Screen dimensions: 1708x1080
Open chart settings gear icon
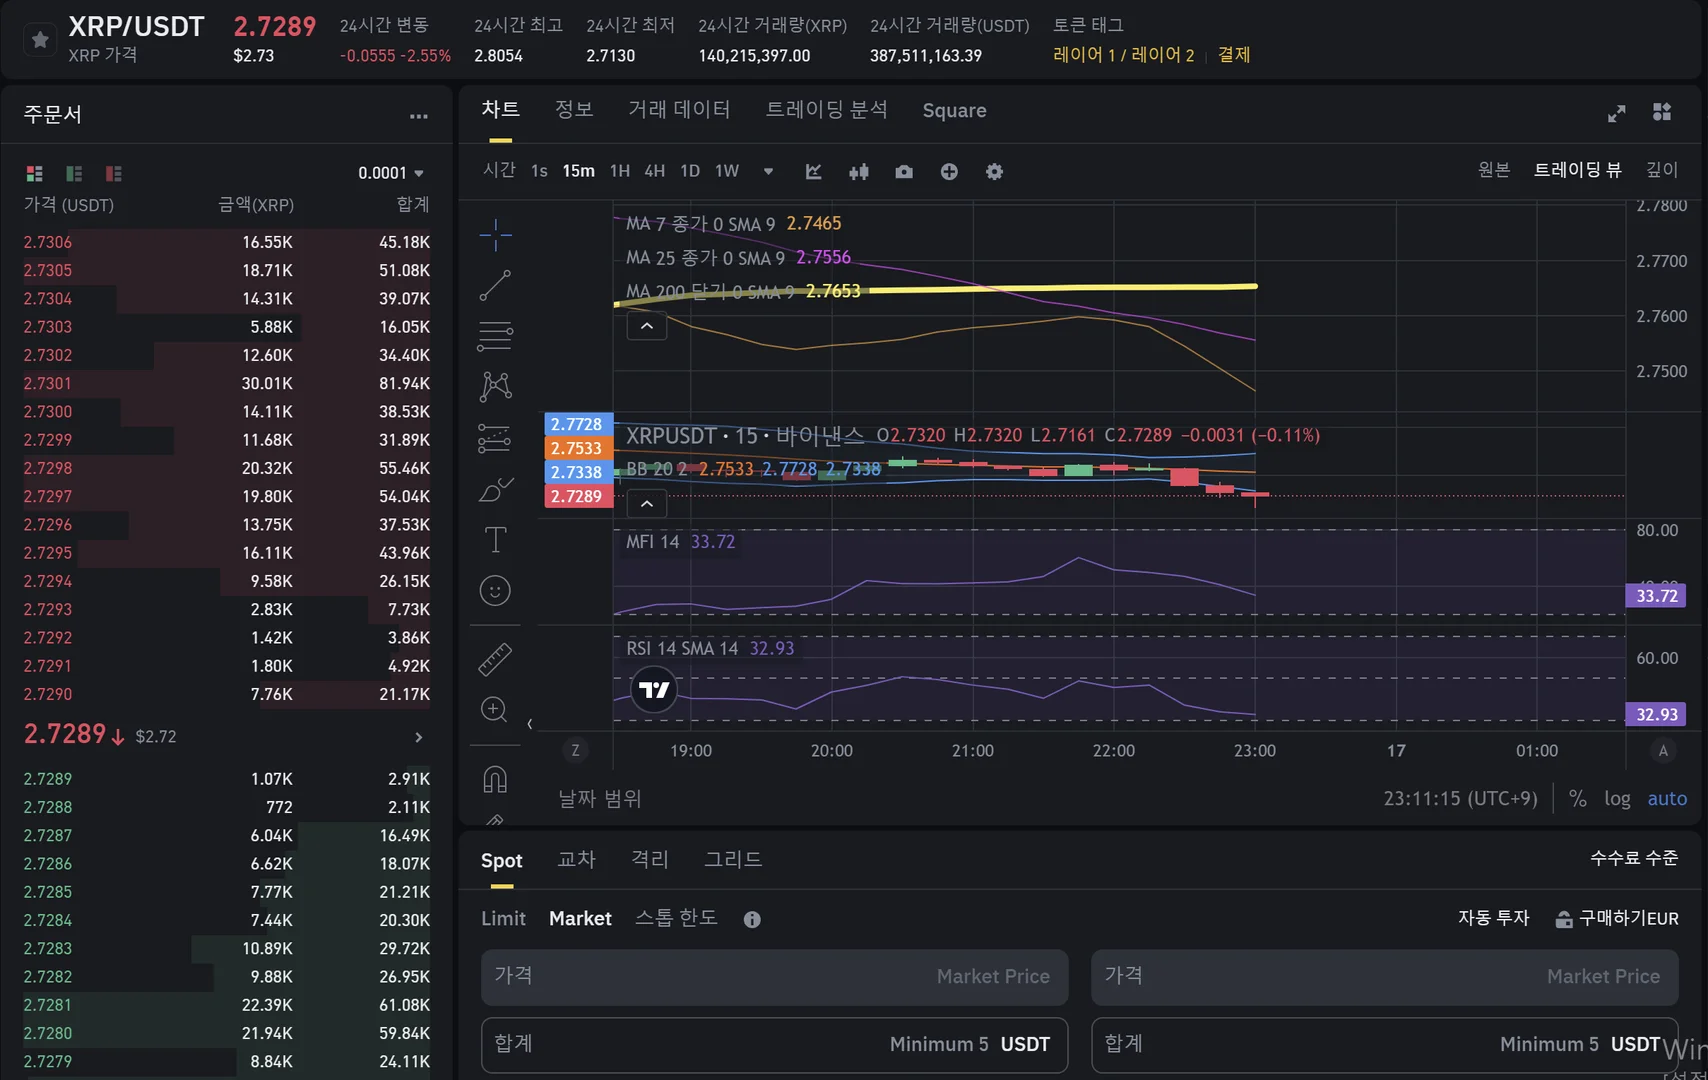pyautogui.click(x=994, y=172)
